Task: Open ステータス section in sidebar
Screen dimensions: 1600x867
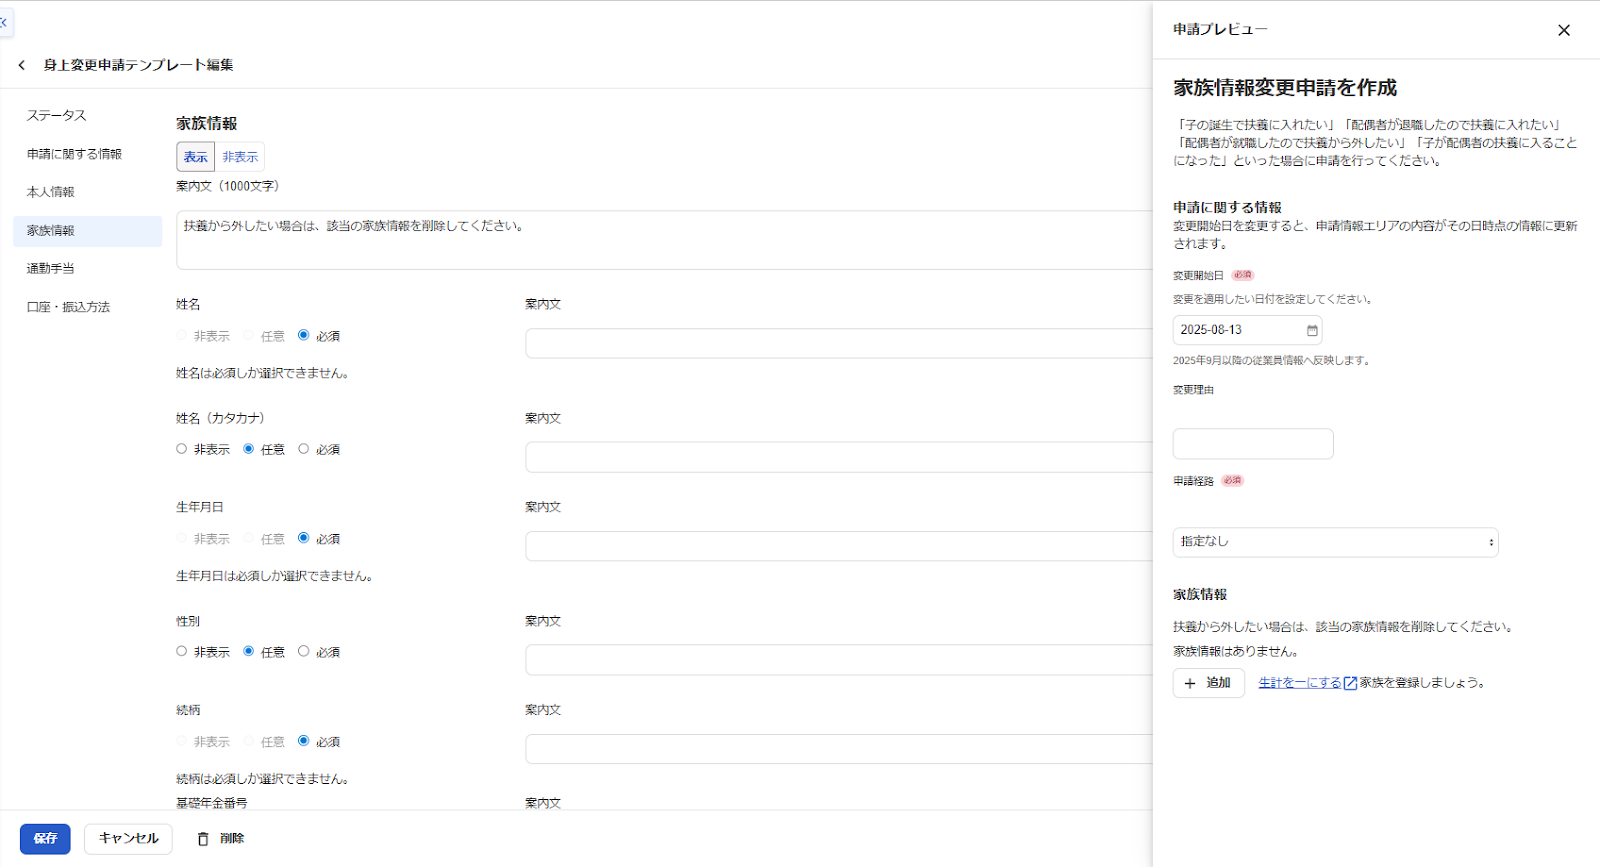Action: coord(87,116)
